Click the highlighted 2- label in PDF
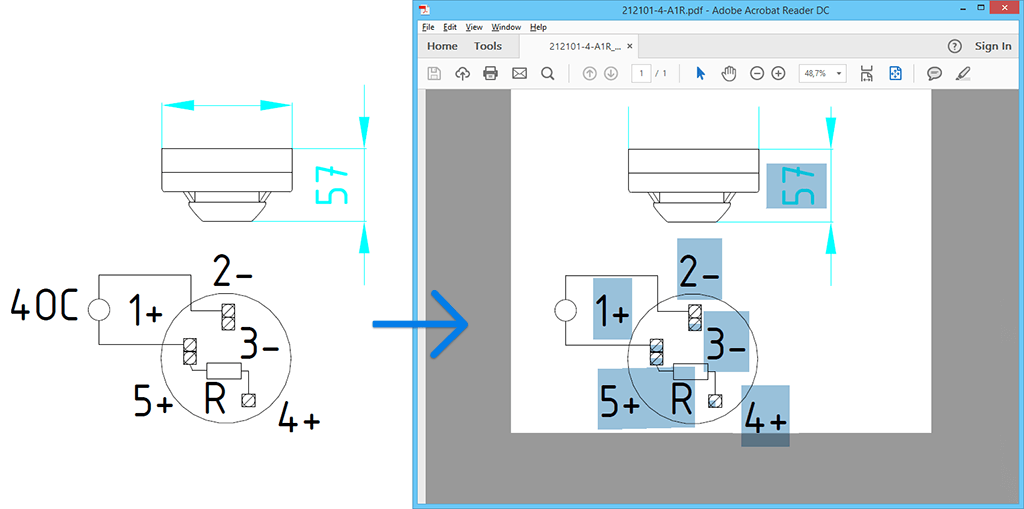This screenshot has width=1024, height=509. tap(699, 269)
